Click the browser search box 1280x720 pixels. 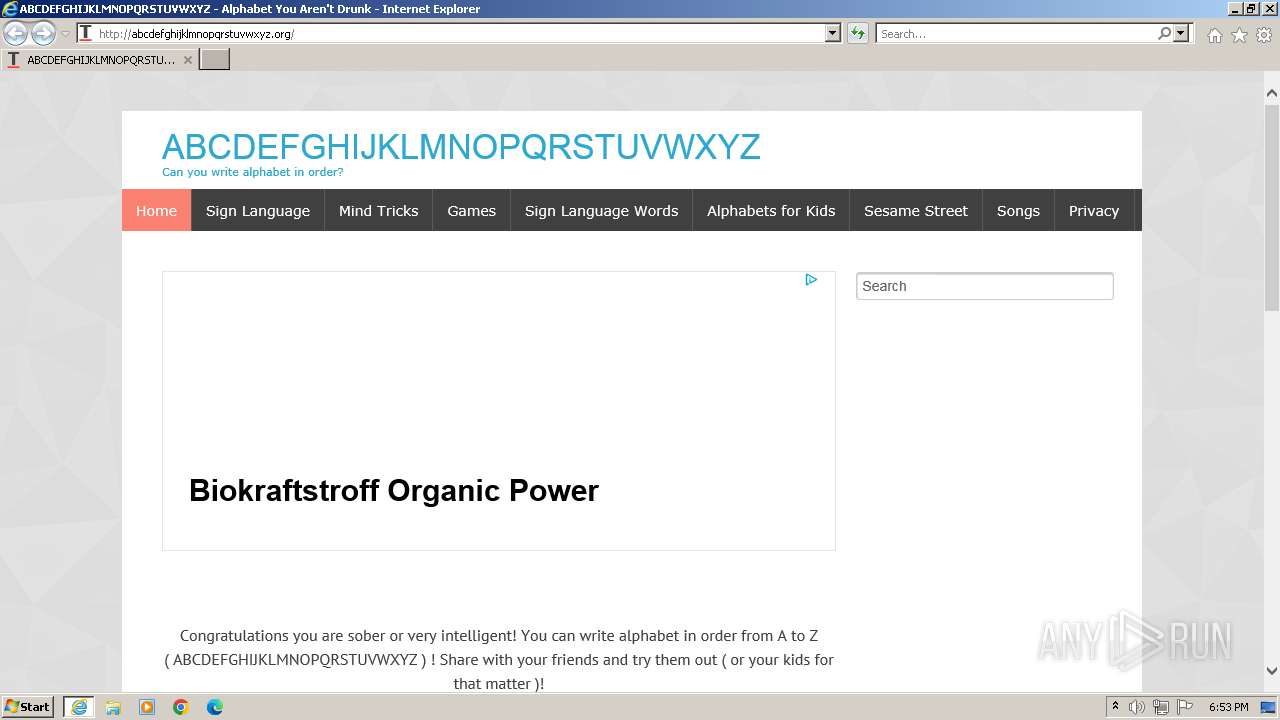pyautogui.click(x=1016, y=33)
